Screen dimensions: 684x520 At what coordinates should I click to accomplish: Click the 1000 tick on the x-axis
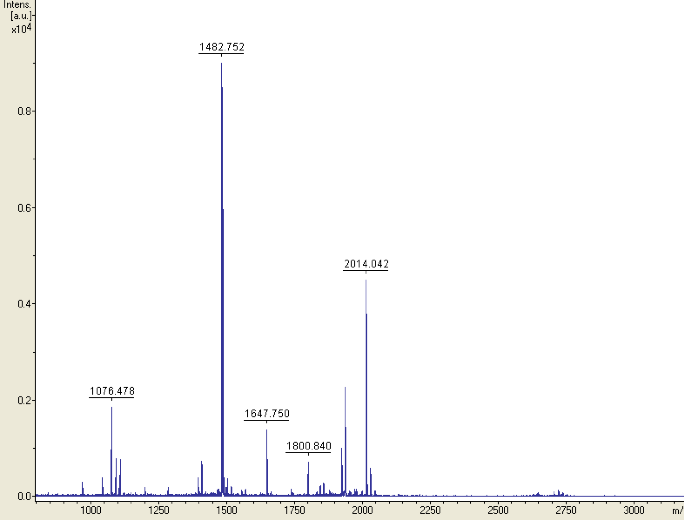click(x=90, y=510)
